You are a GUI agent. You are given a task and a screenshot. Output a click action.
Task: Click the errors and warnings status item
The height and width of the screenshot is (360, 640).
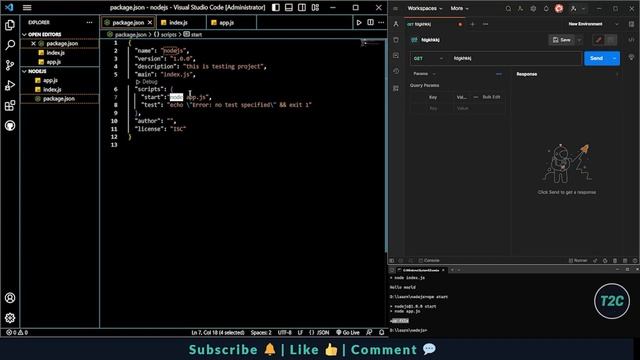pos(17,332)
